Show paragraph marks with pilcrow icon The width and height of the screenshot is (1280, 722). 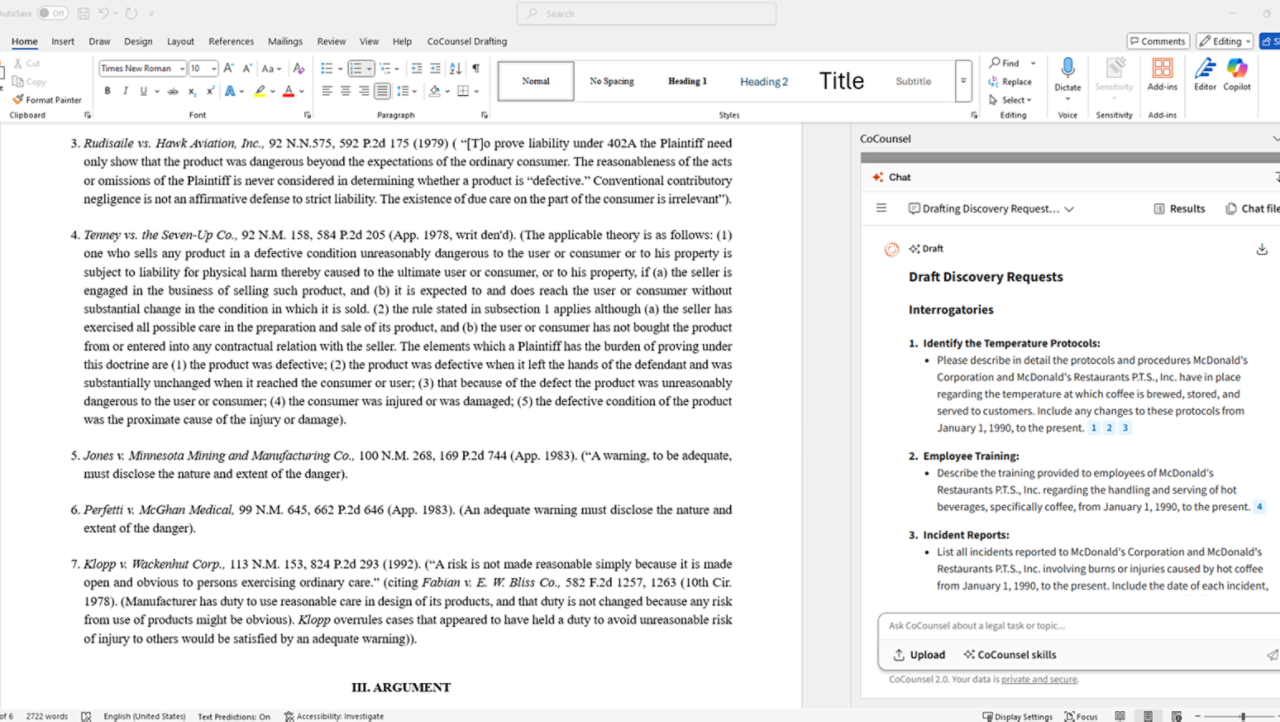pyautogui.click(x=476, y=68)
